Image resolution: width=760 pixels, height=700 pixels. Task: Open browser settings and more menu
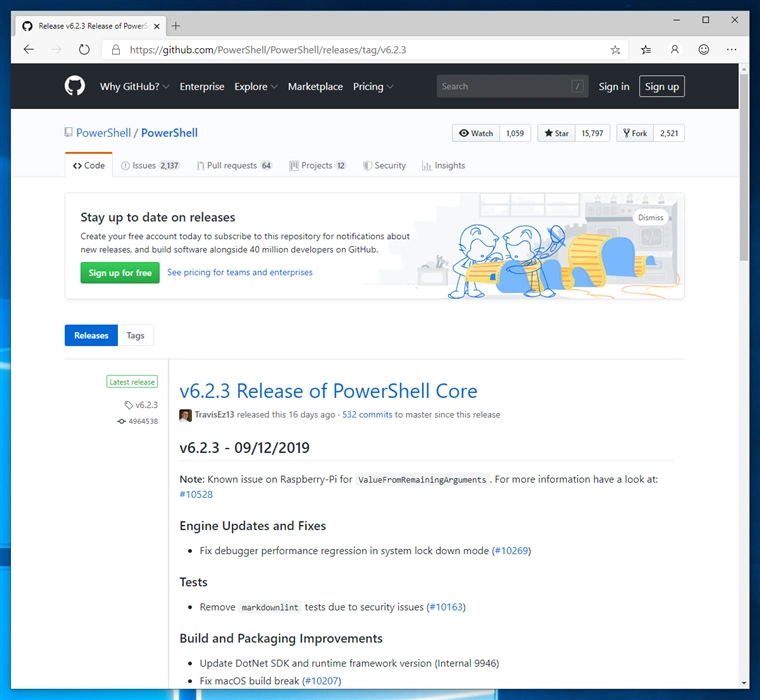click(732, 49)
